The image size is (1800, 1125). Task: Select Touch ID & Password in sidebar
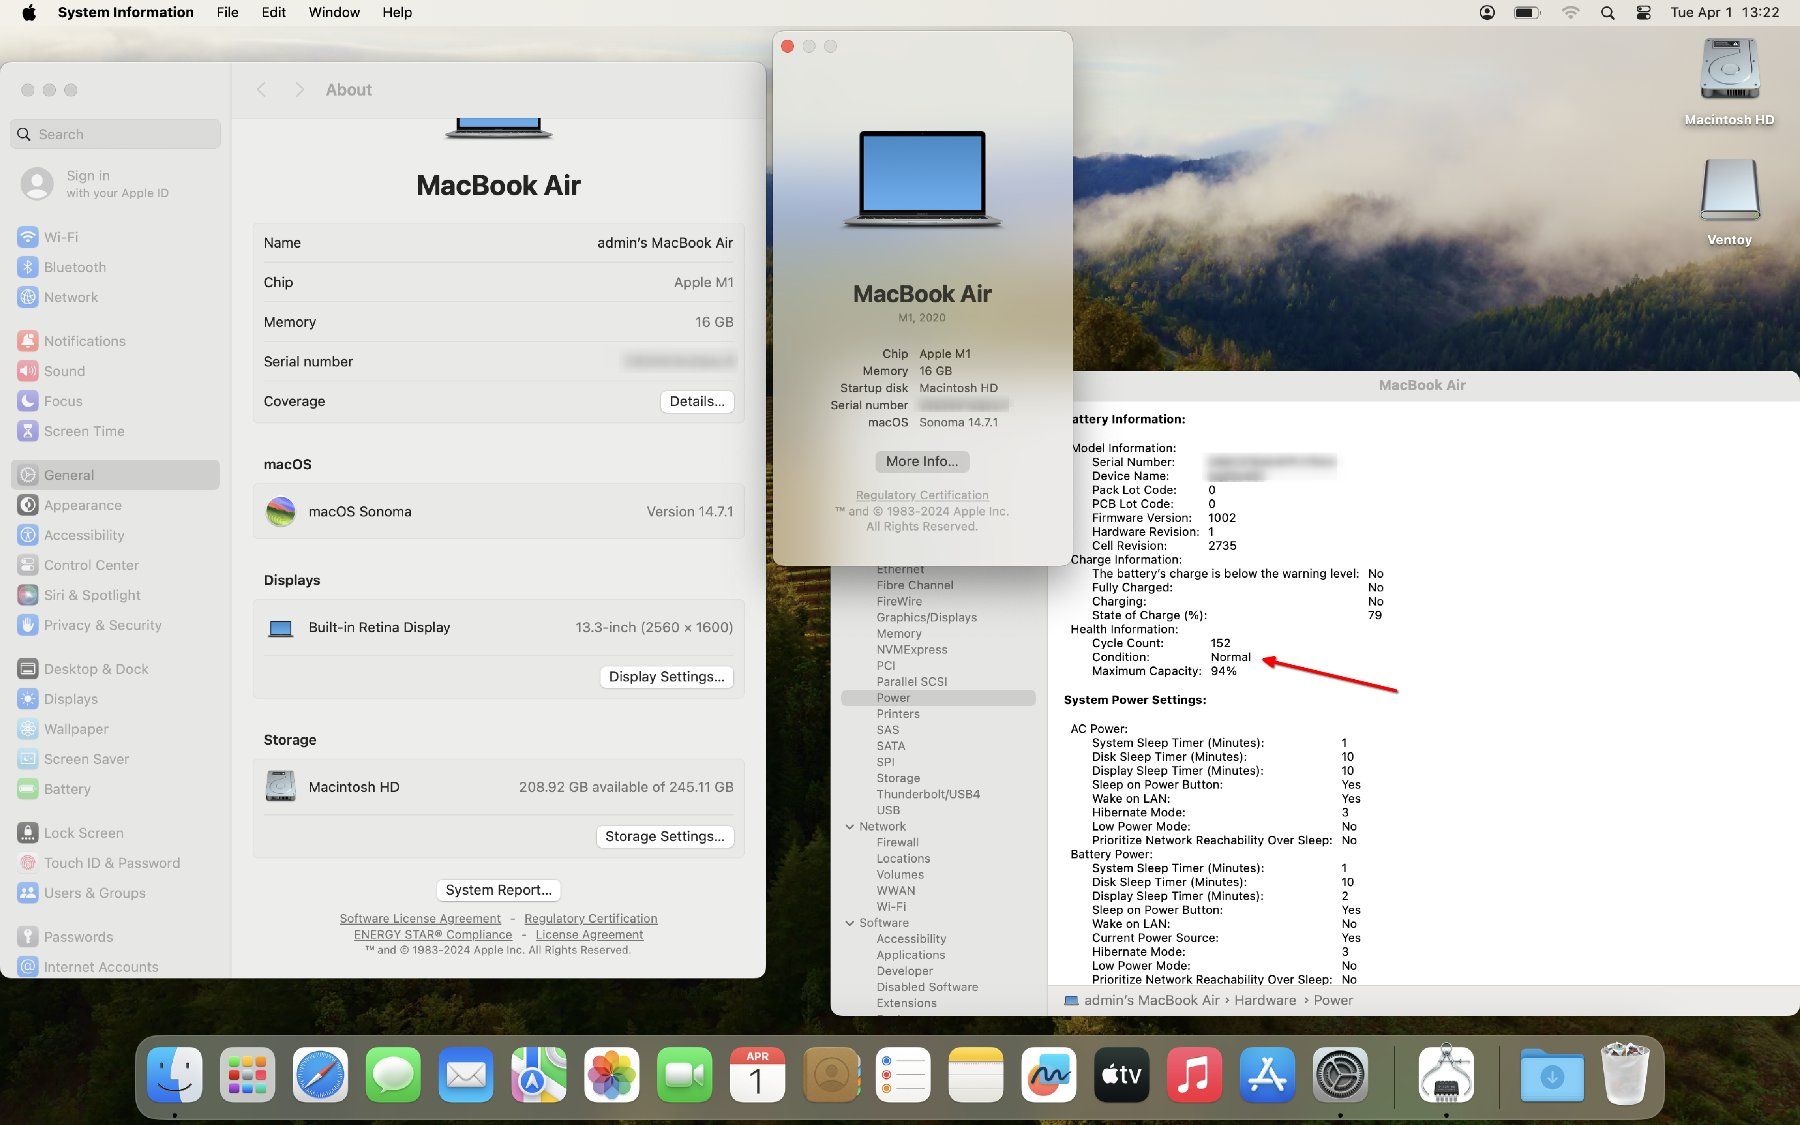coord(116,863)
